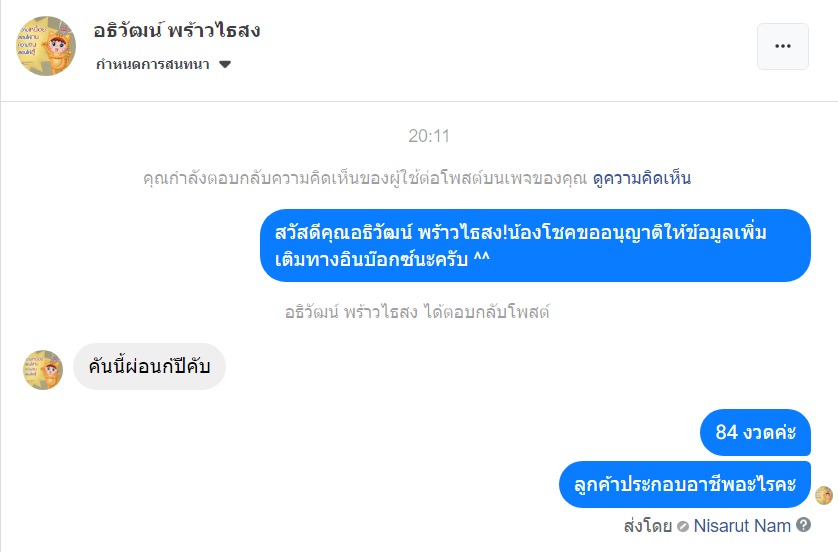Click small avatar beside คันนี้ผ่อนกปีคับ message

pyautogui.click(x=43, y=369)
